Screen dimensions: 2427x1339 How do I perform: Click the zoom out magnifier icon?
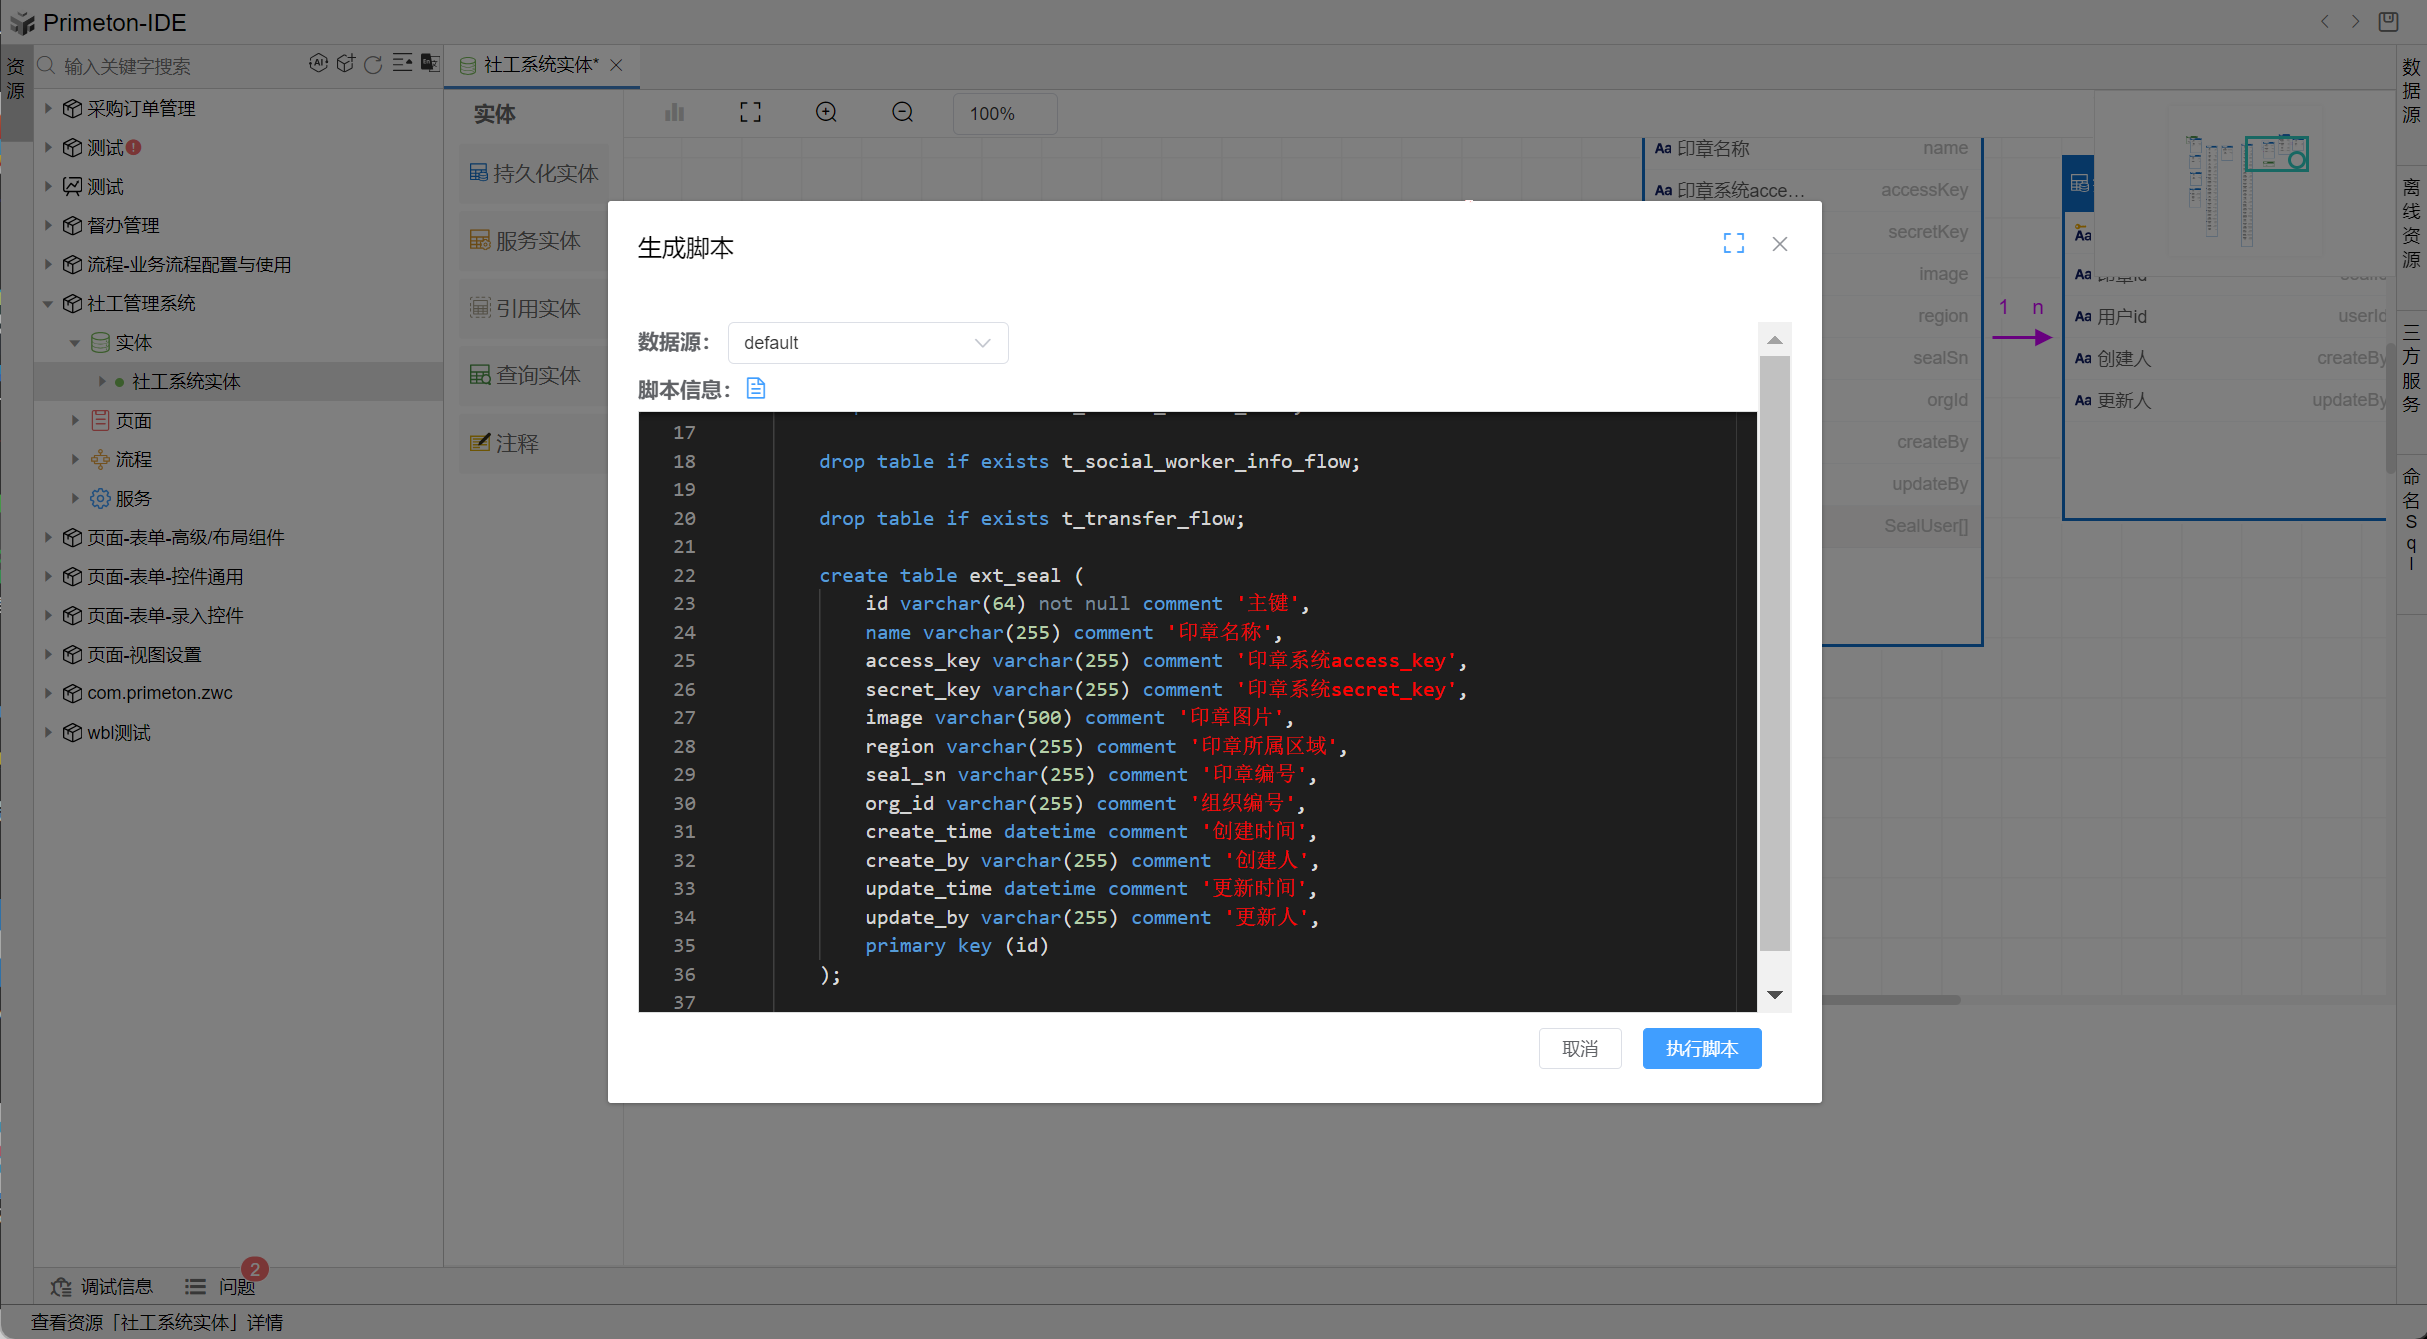[x=902, y=113]
